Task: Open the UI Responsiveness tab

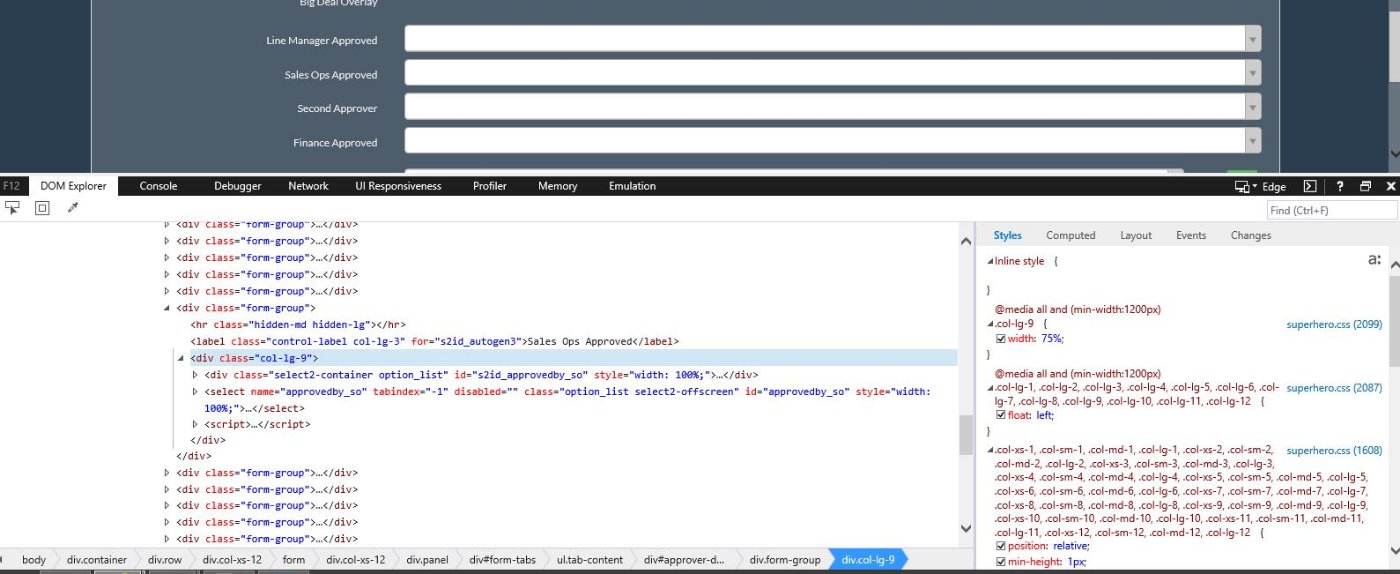Action: (398, 186)
